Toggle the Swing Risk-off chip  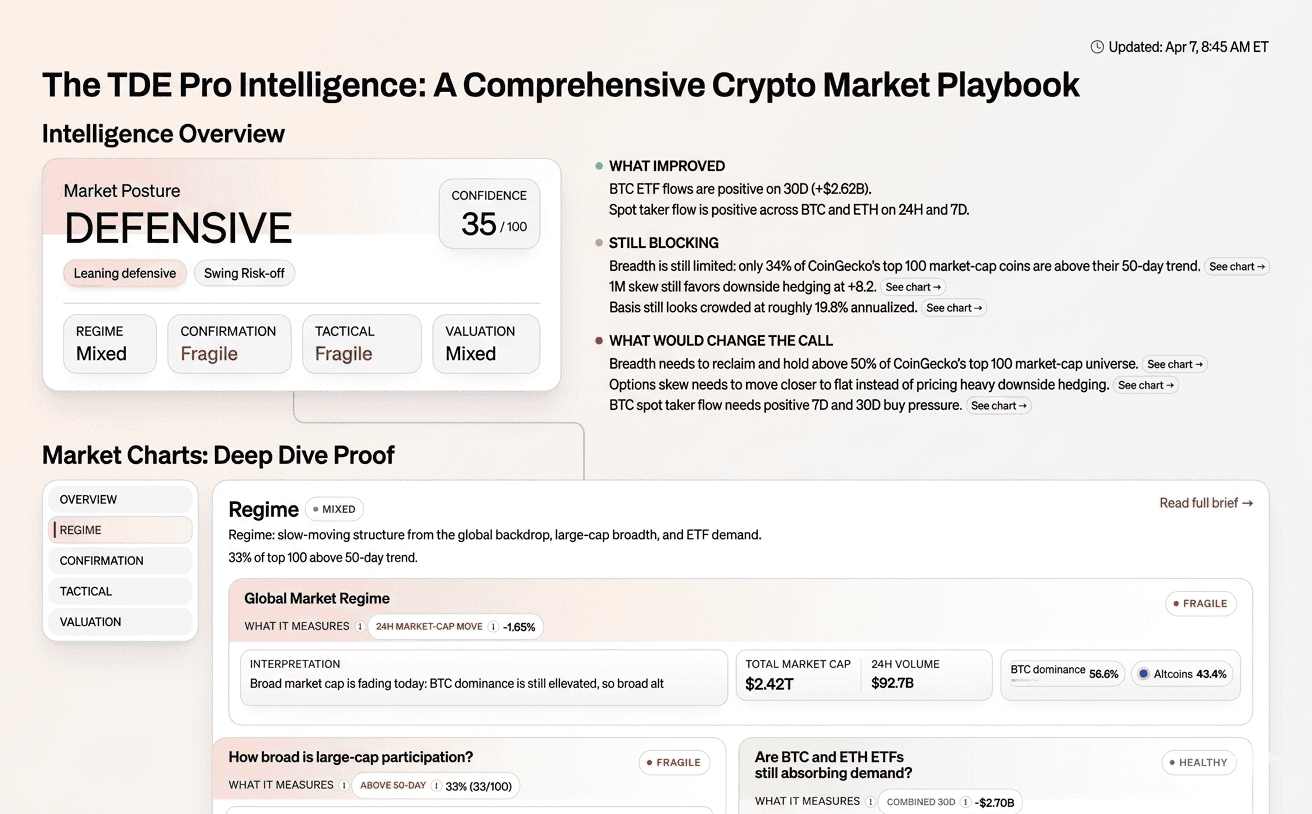pyautogui.click(x=244, y=273)
